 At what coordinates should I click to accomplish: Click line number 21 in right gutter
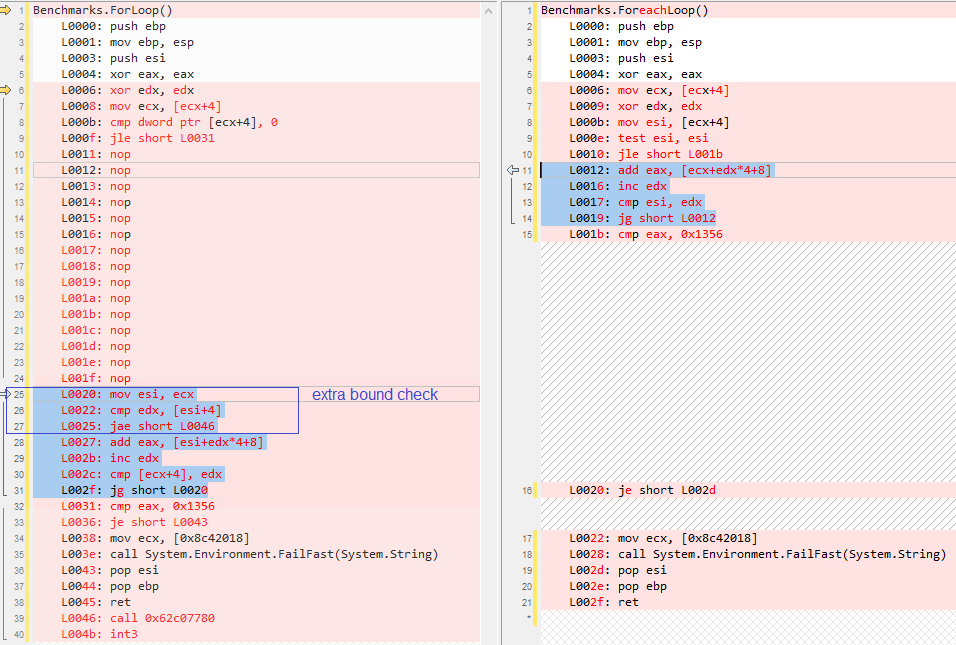point(527,602)
